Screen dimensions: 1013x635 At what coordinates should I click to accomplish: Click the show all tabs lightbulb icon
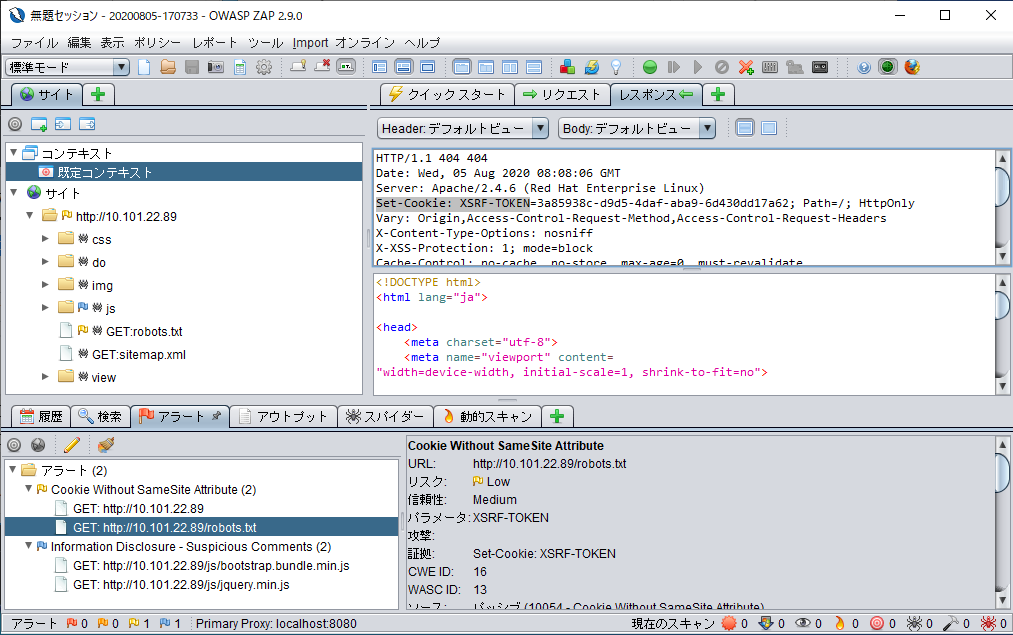click(298, 67)
